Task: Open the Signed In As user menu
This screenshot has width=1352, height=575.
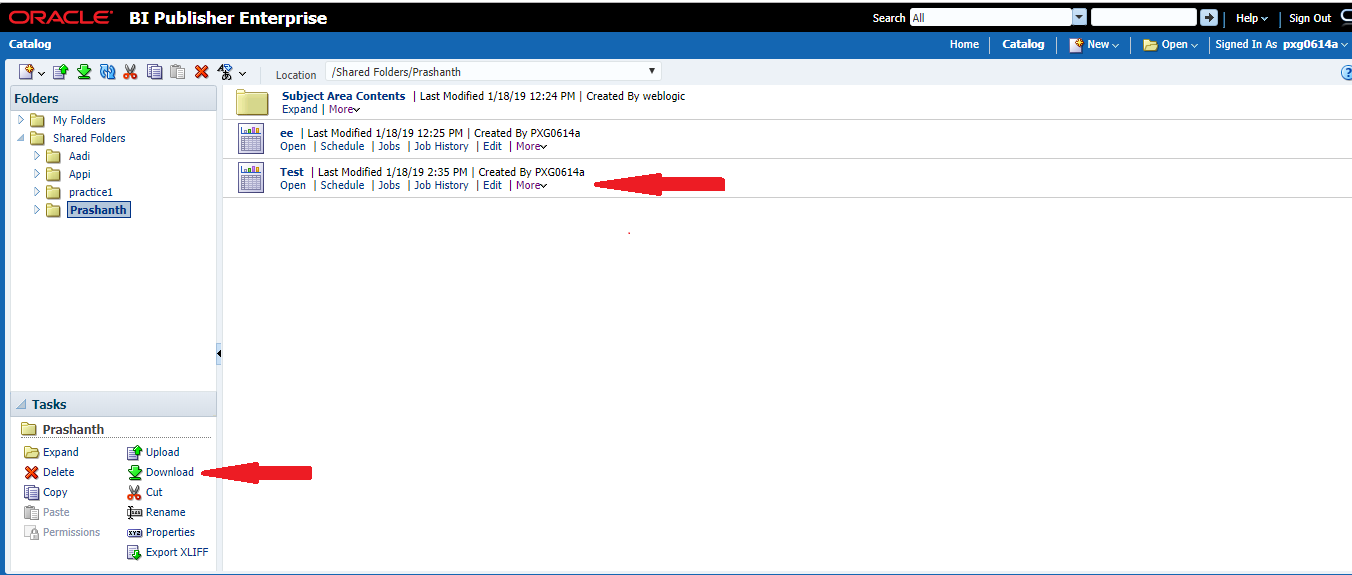Action: (x=1282, y=44)
